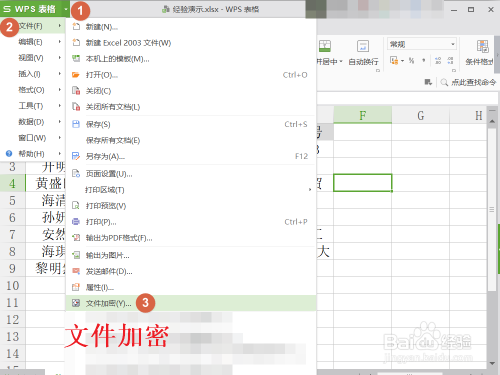Click the 文件加密(Y) encryption icon
The image size is (500, 375).
pos(76,303)
